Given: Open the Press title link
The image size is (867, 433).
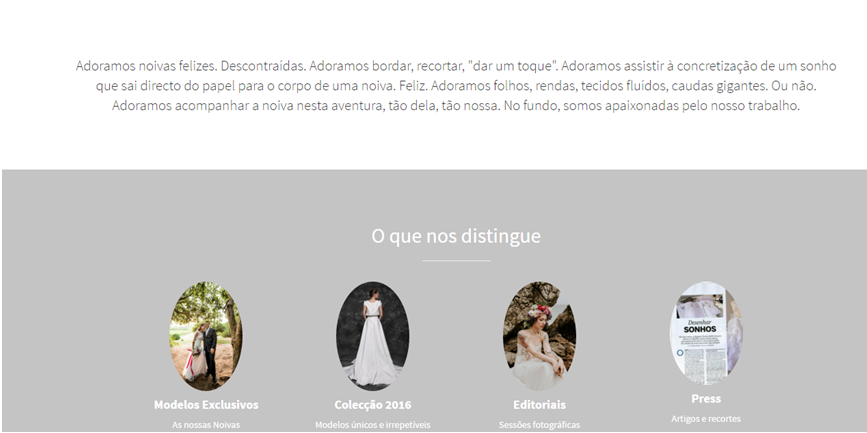Looking at the screenshot, I should point(706,399).
